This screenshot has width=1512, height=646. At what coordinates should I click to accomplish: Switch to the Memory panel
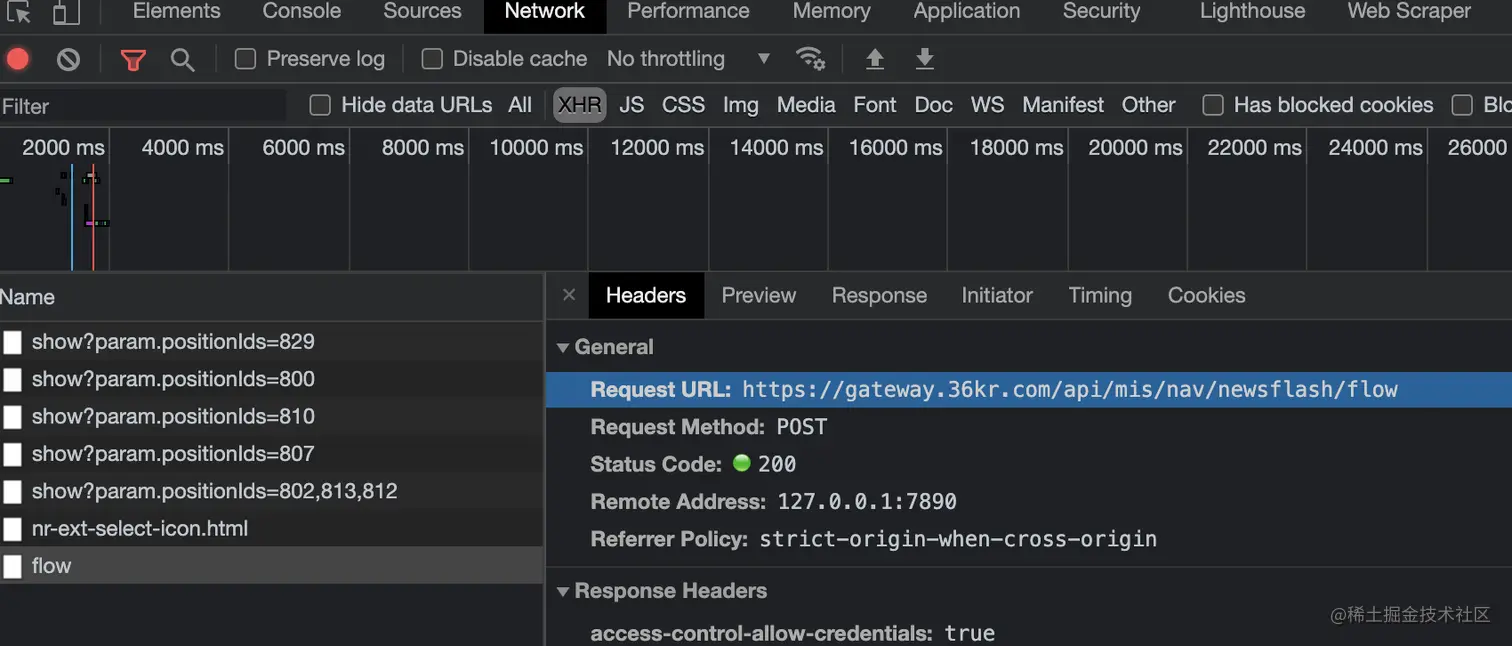(x=831, y=12)
